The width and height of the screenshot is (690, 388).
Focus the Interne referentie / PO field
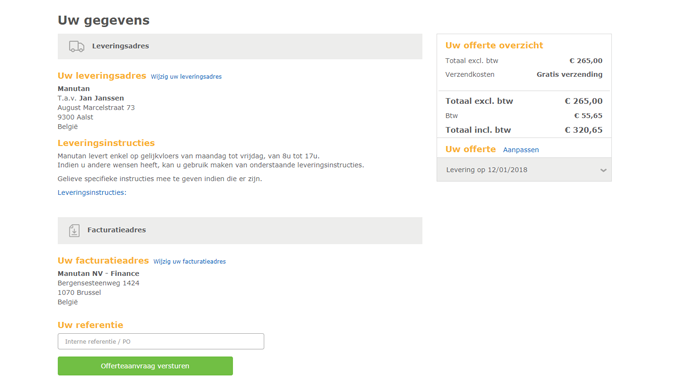[161, 341]
